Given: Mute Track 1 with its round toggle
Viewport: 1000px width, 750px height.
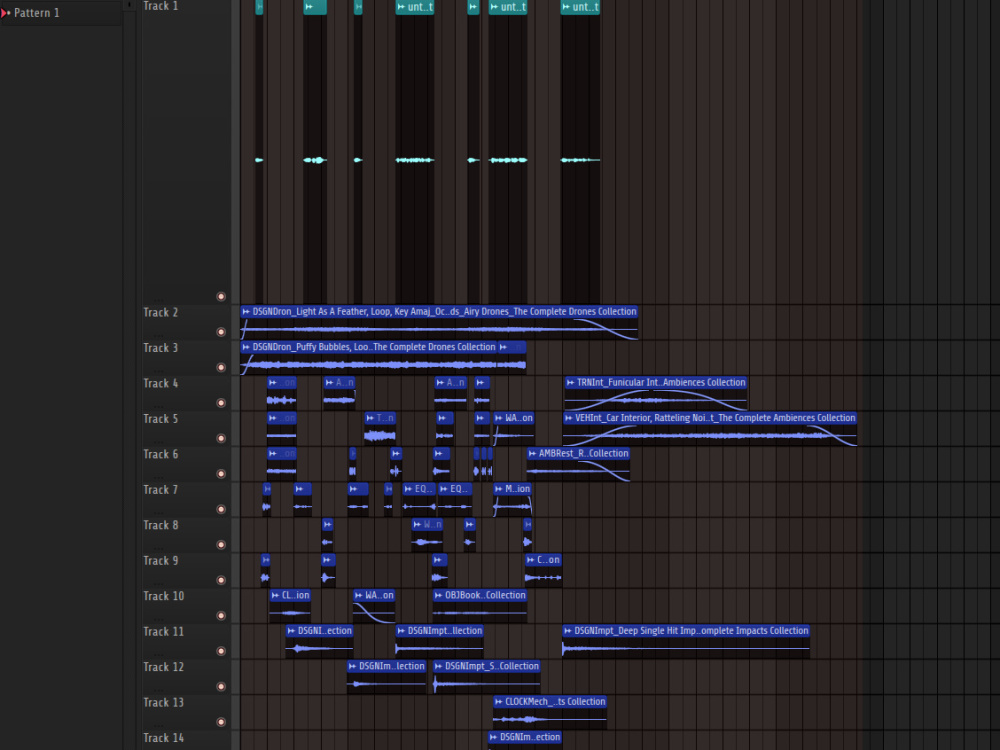Looking at the screenshot, I should pyautogui.click(x=221, y=297).
